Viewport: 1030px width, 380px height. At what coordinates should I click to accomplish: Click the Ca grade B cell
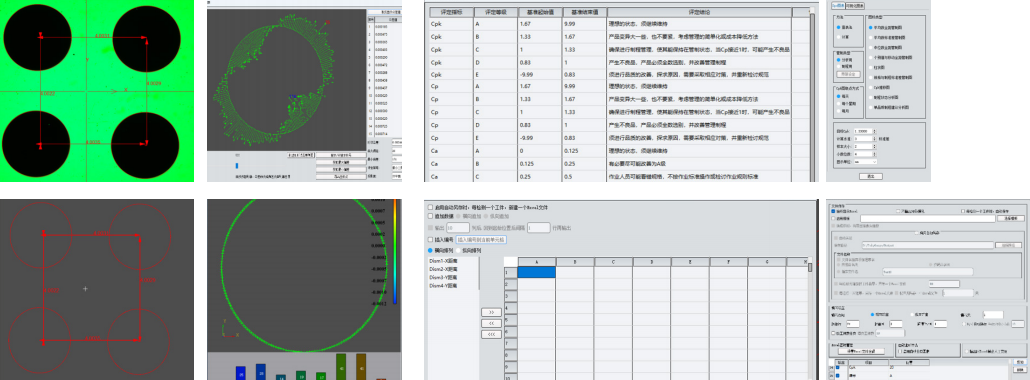click(495, 164)
